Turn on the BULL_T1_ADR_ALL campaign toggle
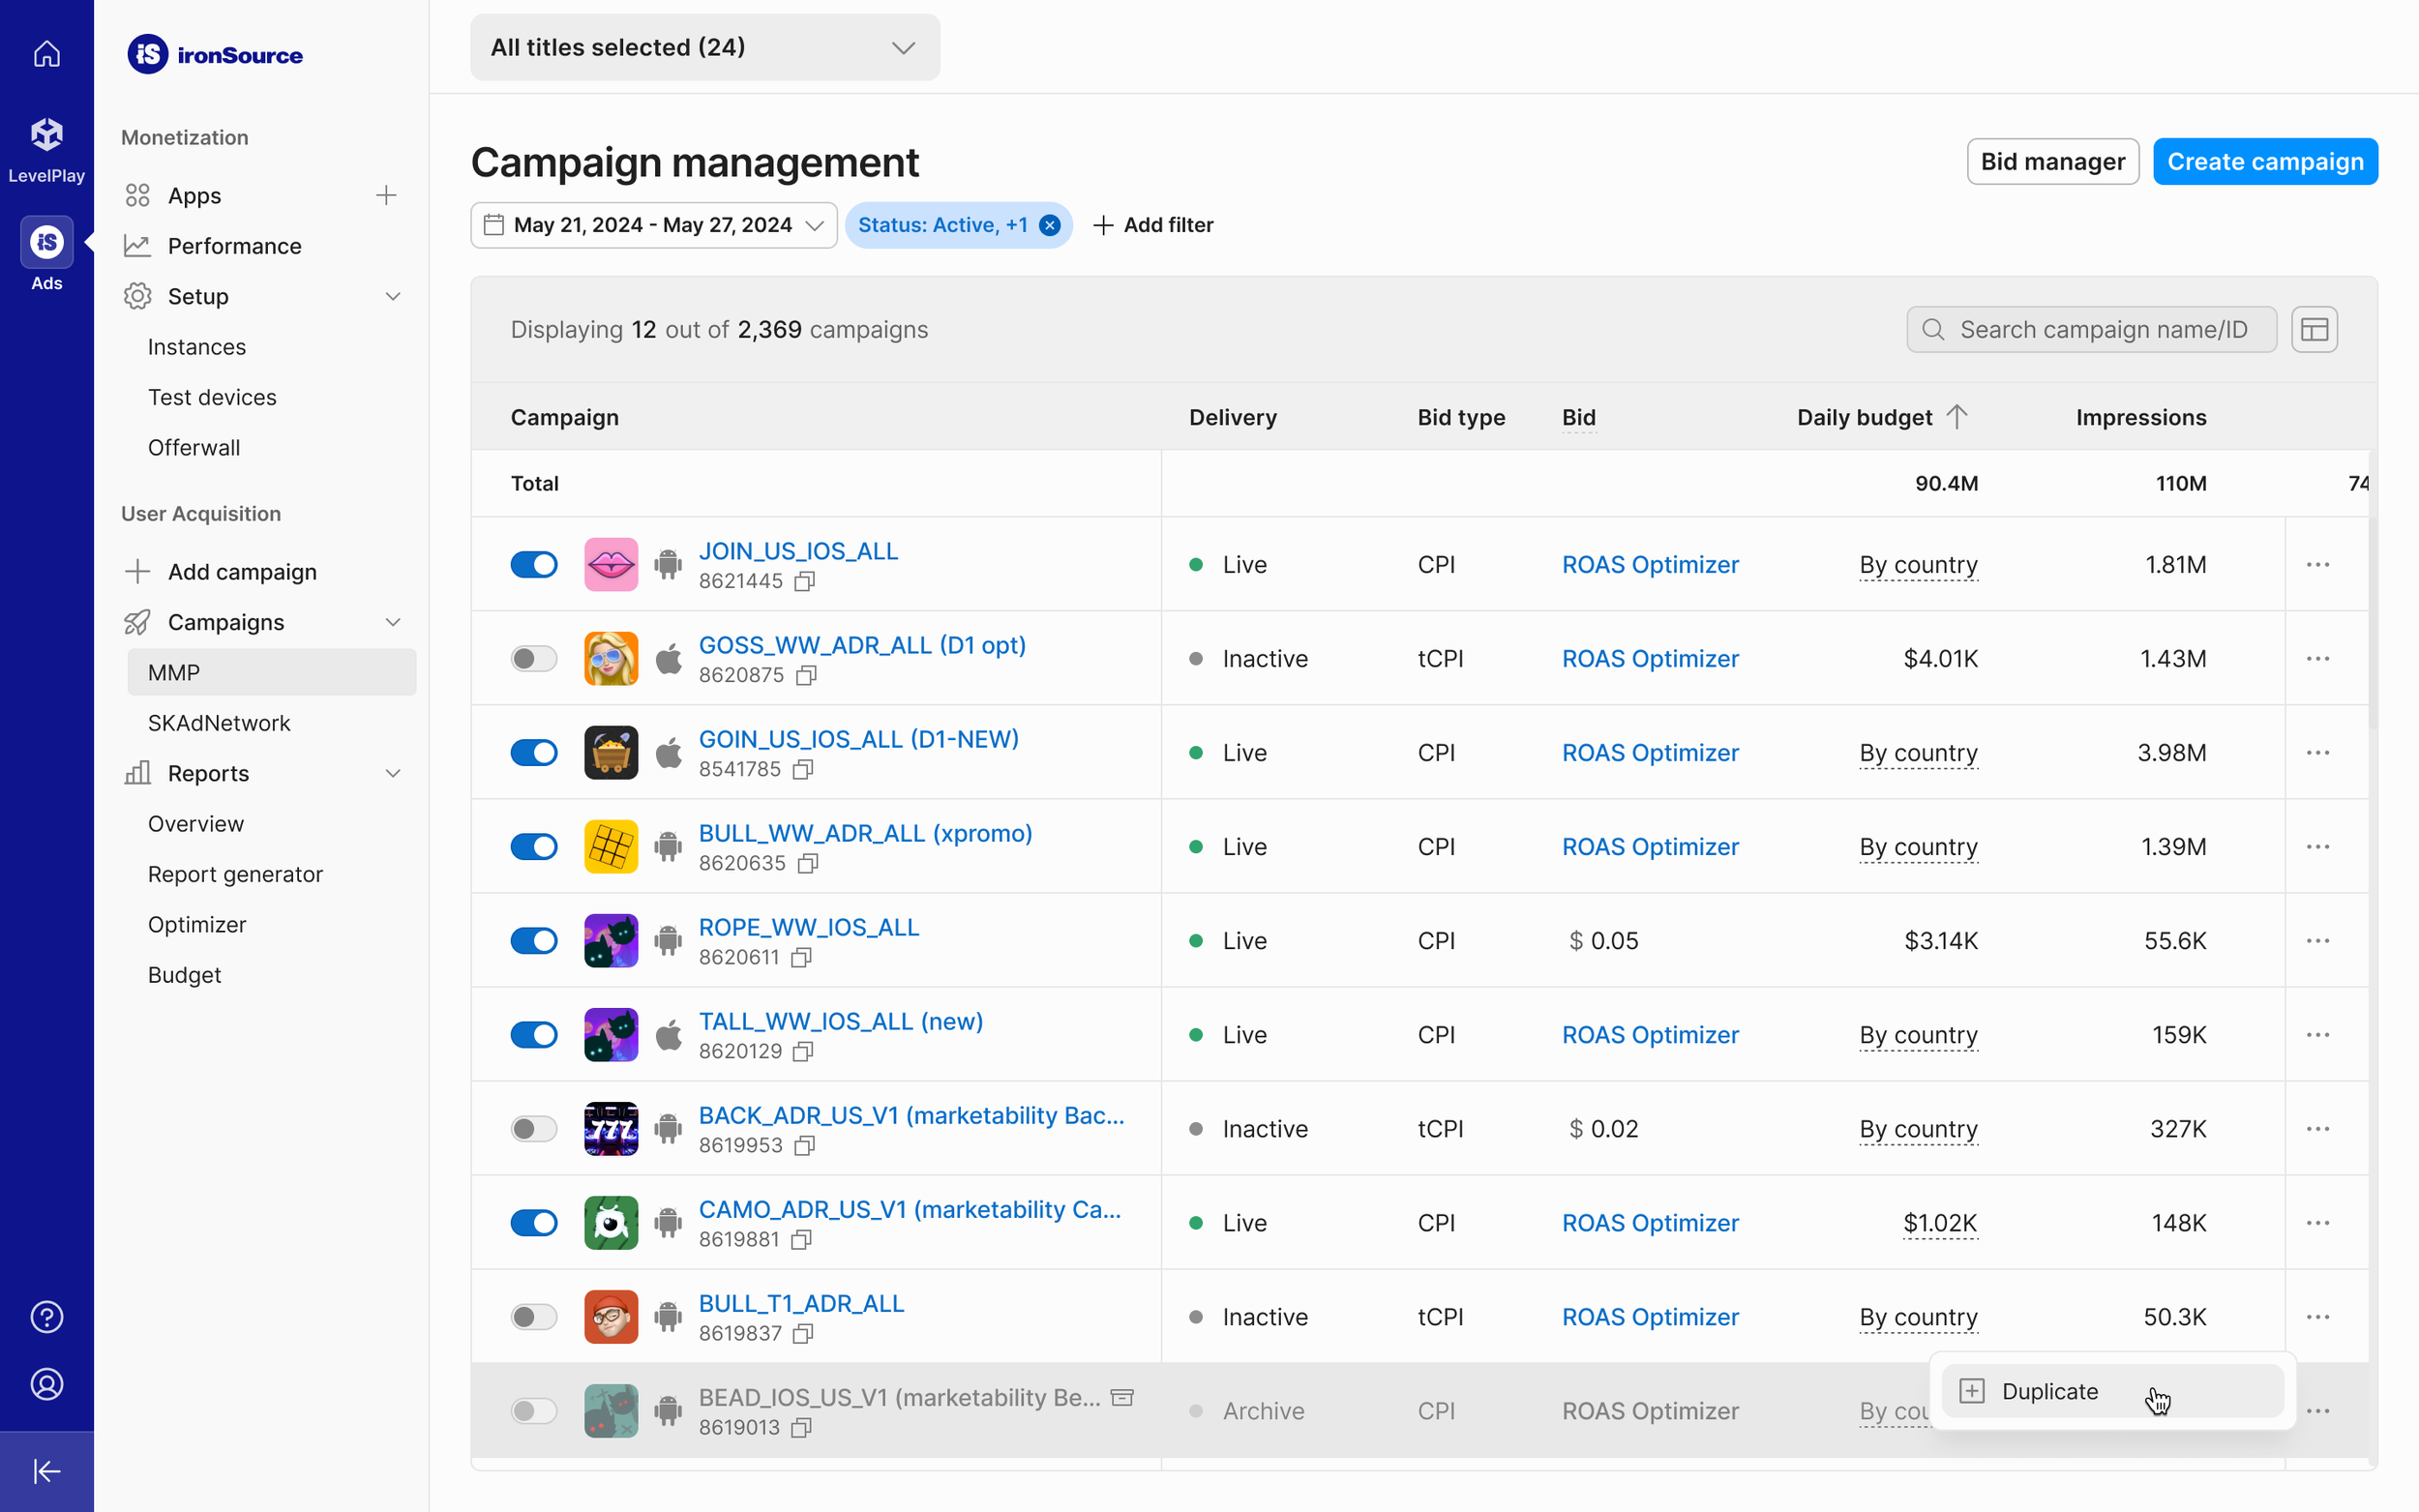Viewport: 2419px width, 1512px height. 534,1317
